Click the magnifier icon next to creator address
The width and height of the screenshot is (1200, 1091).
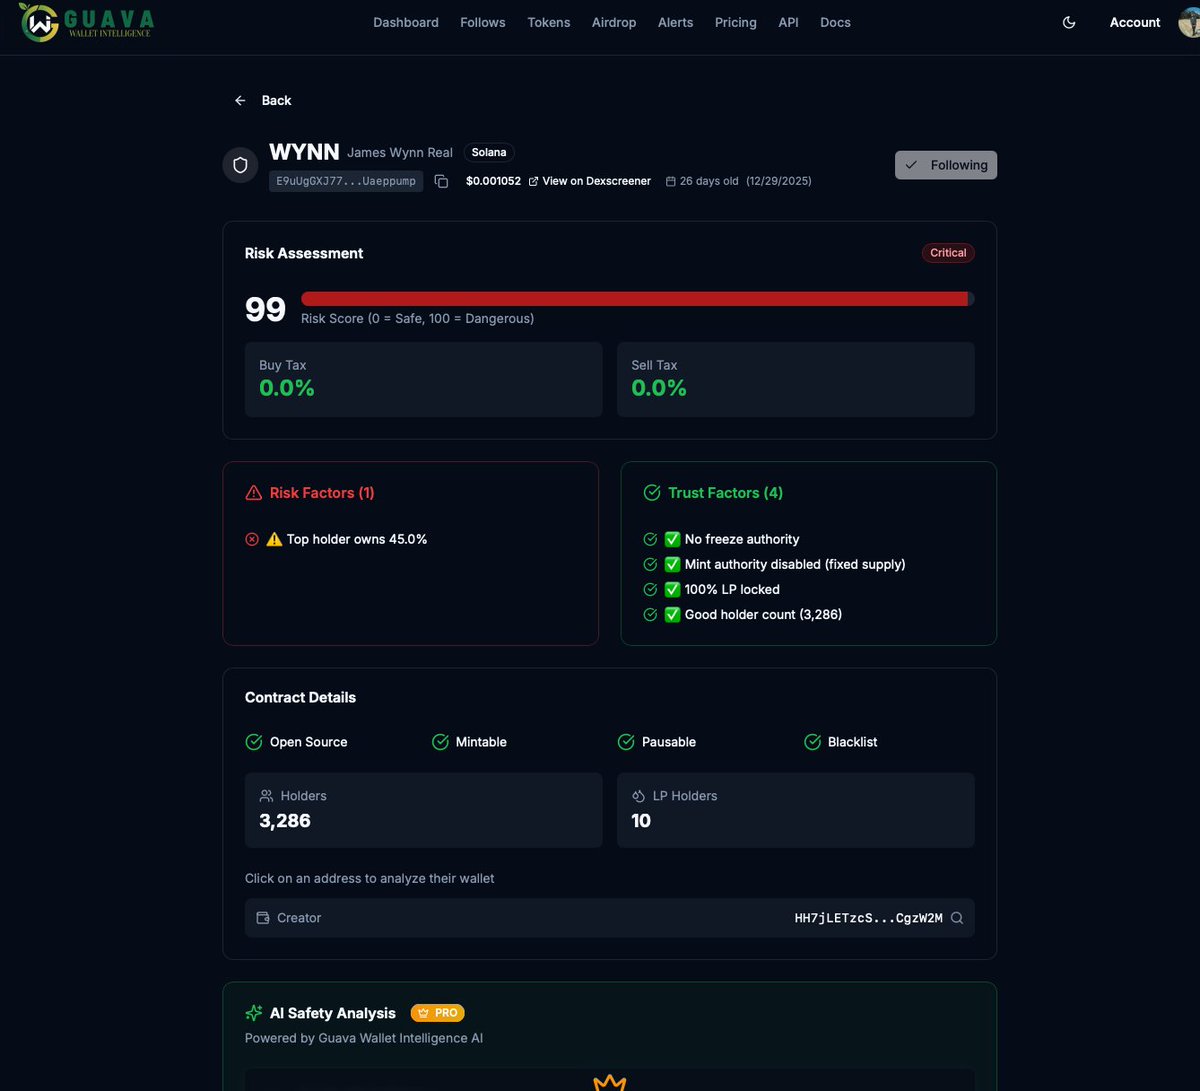[x=957, y=918]
